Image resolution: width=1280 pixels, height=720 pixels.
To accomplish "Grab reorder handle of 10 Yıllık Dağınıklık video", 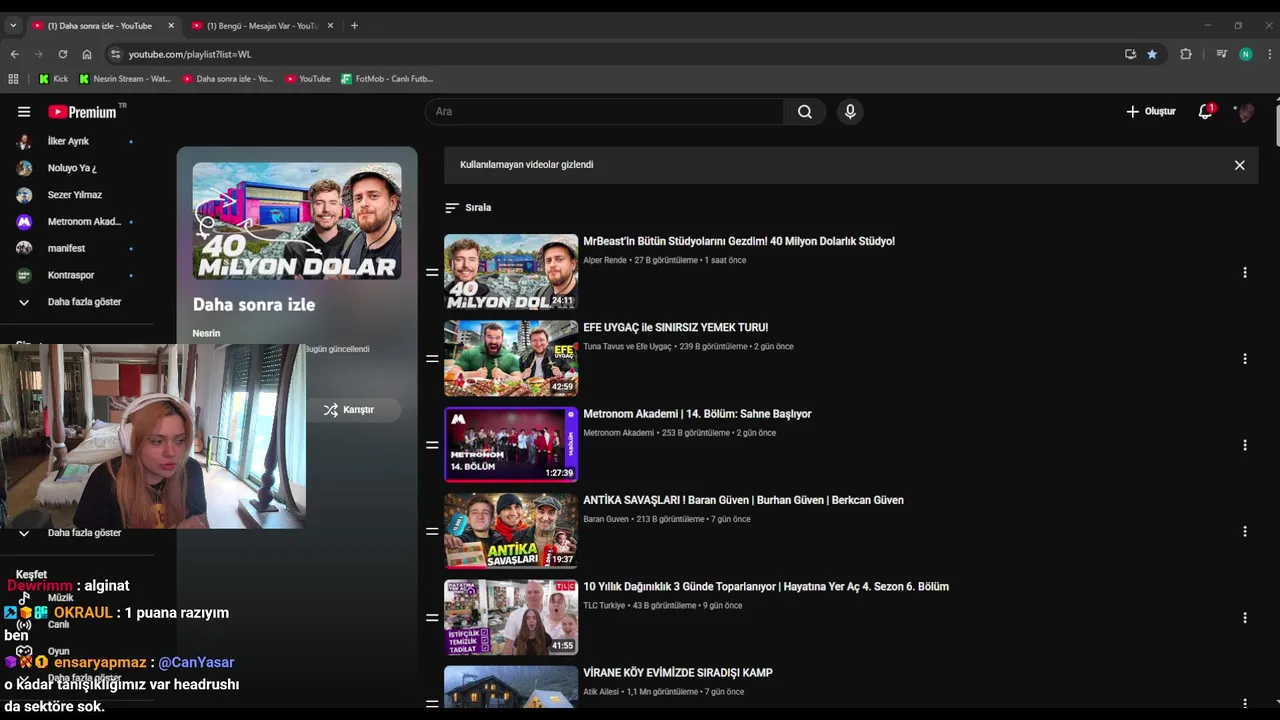I will [x=432, y=618].
